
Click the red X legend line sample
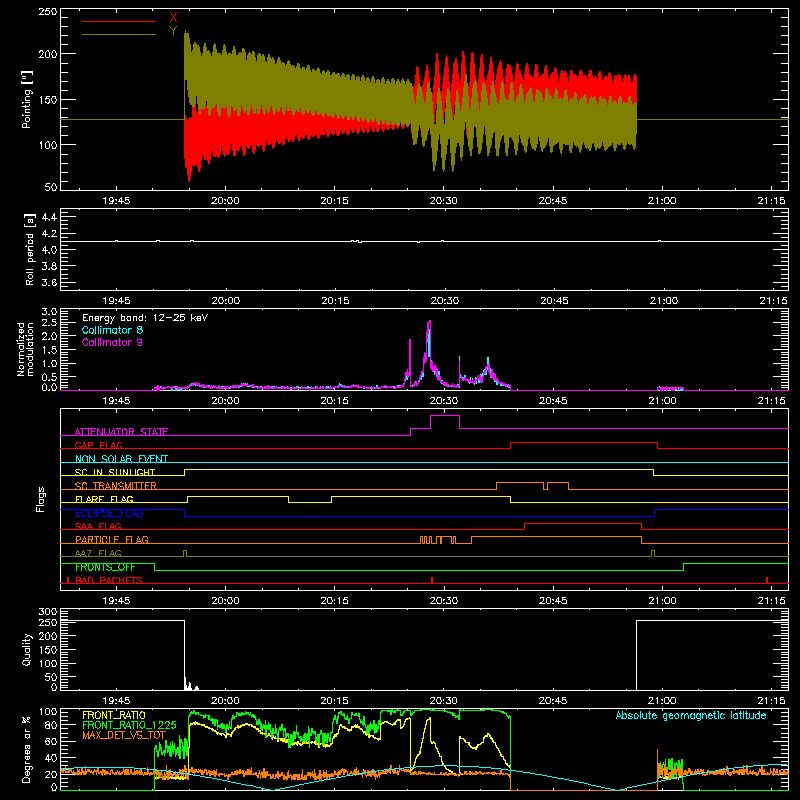pyautogui.click(x=119, y=21)
